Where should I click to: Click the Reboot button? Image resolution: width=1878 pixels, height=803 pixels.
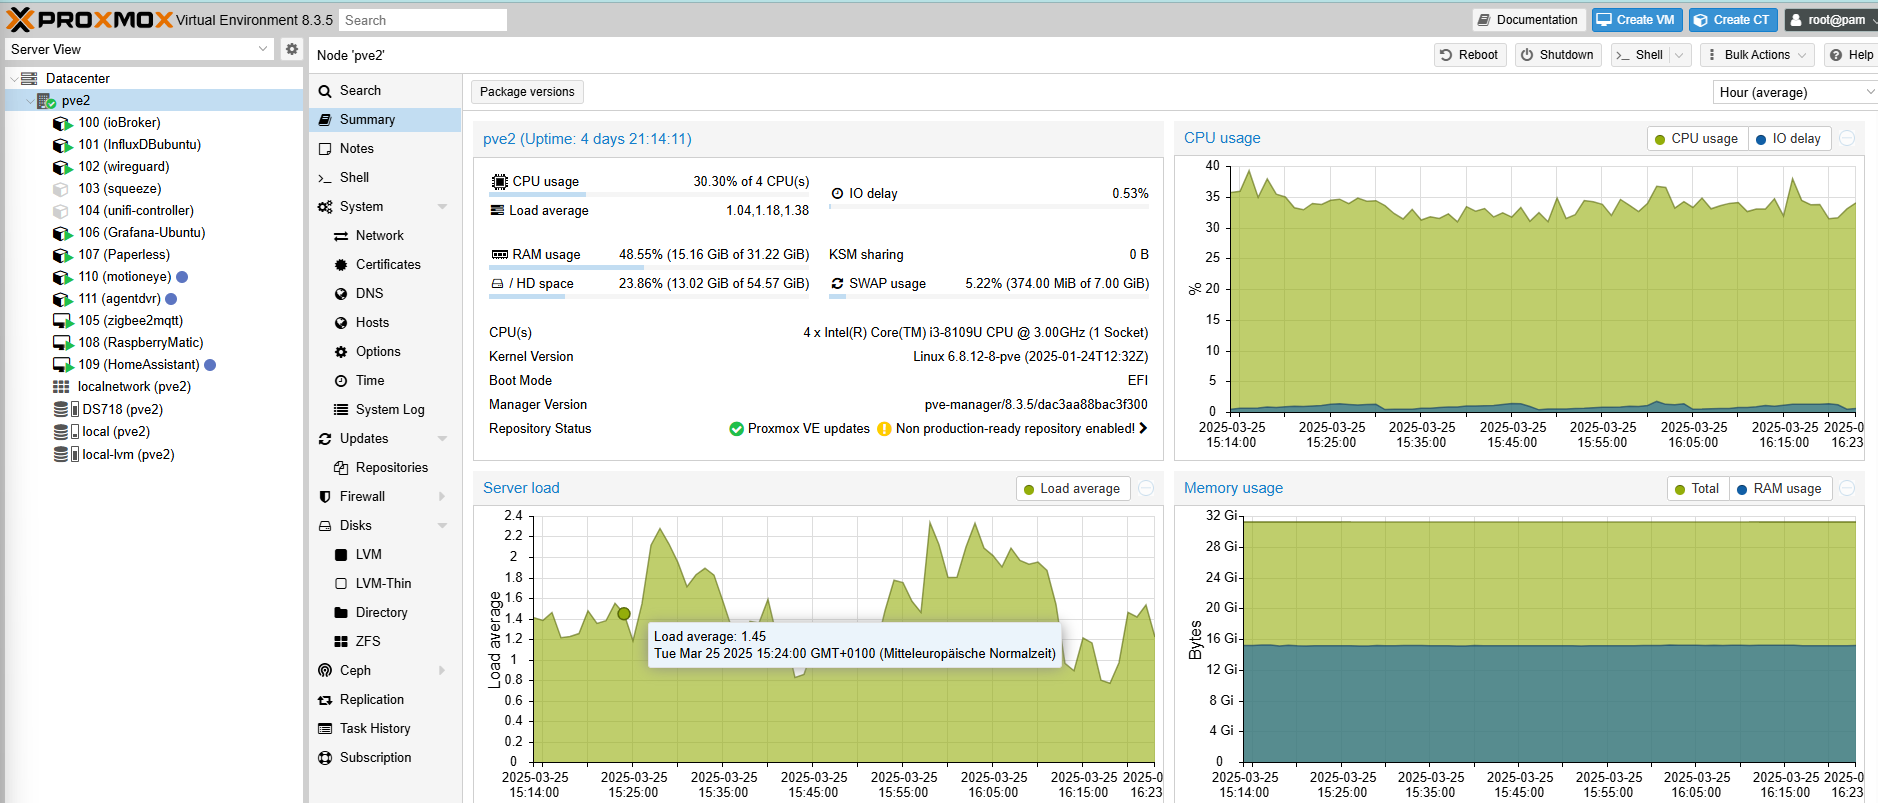pyautogui.click(x=1469, y=55)
